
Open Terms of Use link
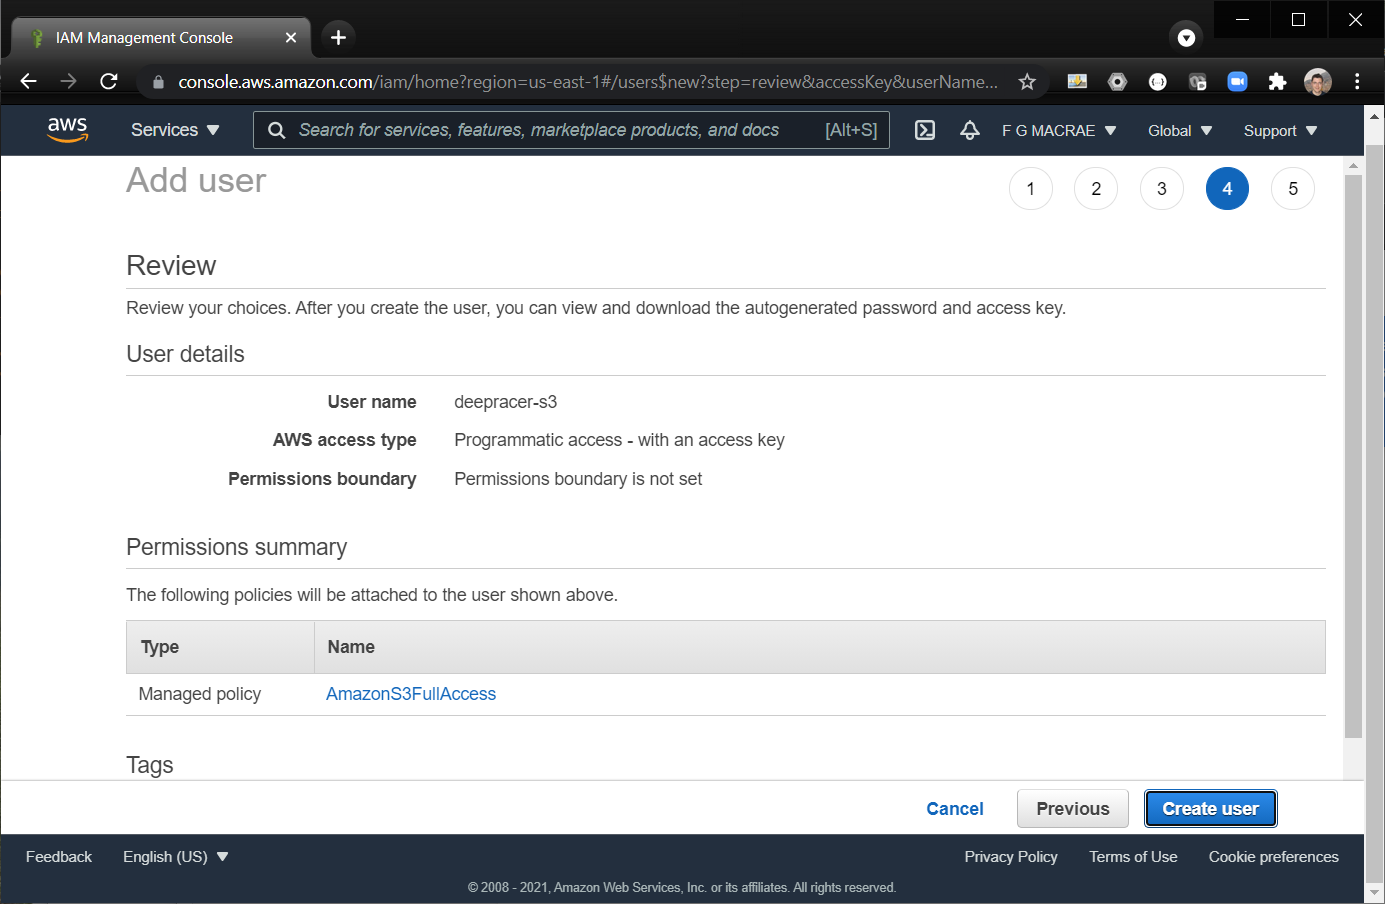1133,856
